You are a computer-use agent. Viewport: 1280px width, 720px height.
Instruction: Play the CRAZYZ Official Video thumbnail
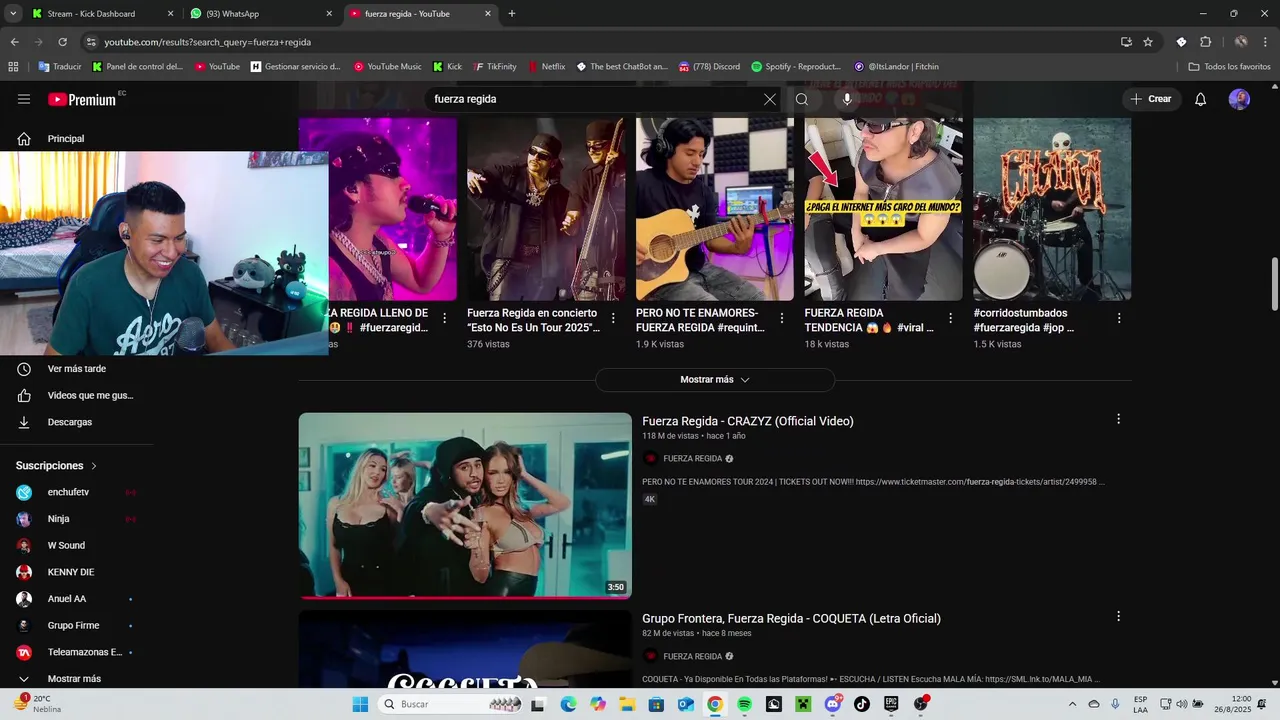pos(465,506)
